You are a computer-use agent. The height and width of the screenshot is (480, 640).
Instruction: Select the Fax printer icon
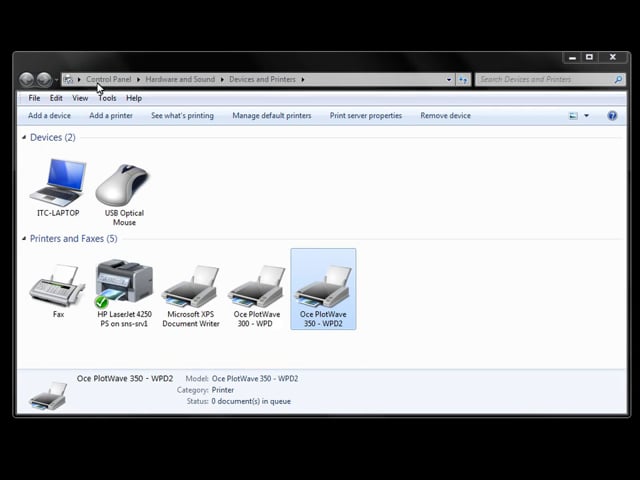(x=58, y=286)
